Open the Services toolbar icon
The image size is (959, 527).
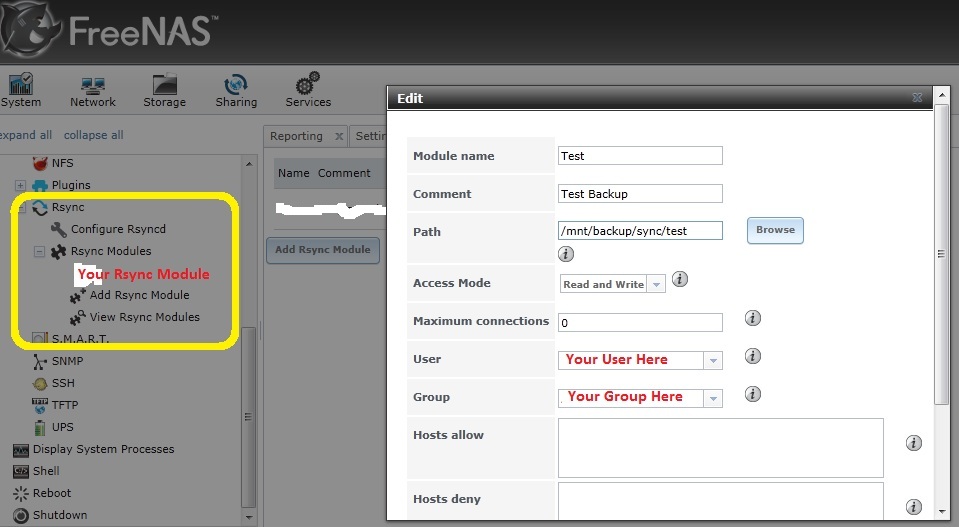(x=308, y=90)
